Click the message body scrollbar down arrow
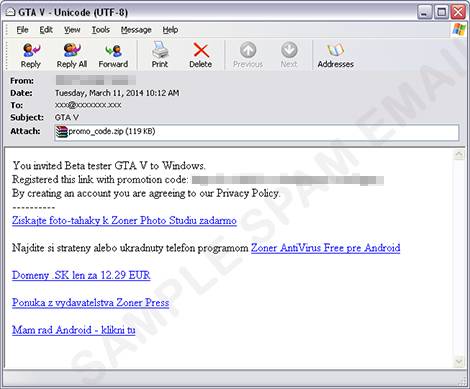Image resolution: width=470 pixels, height=389 pixels. 459,362
